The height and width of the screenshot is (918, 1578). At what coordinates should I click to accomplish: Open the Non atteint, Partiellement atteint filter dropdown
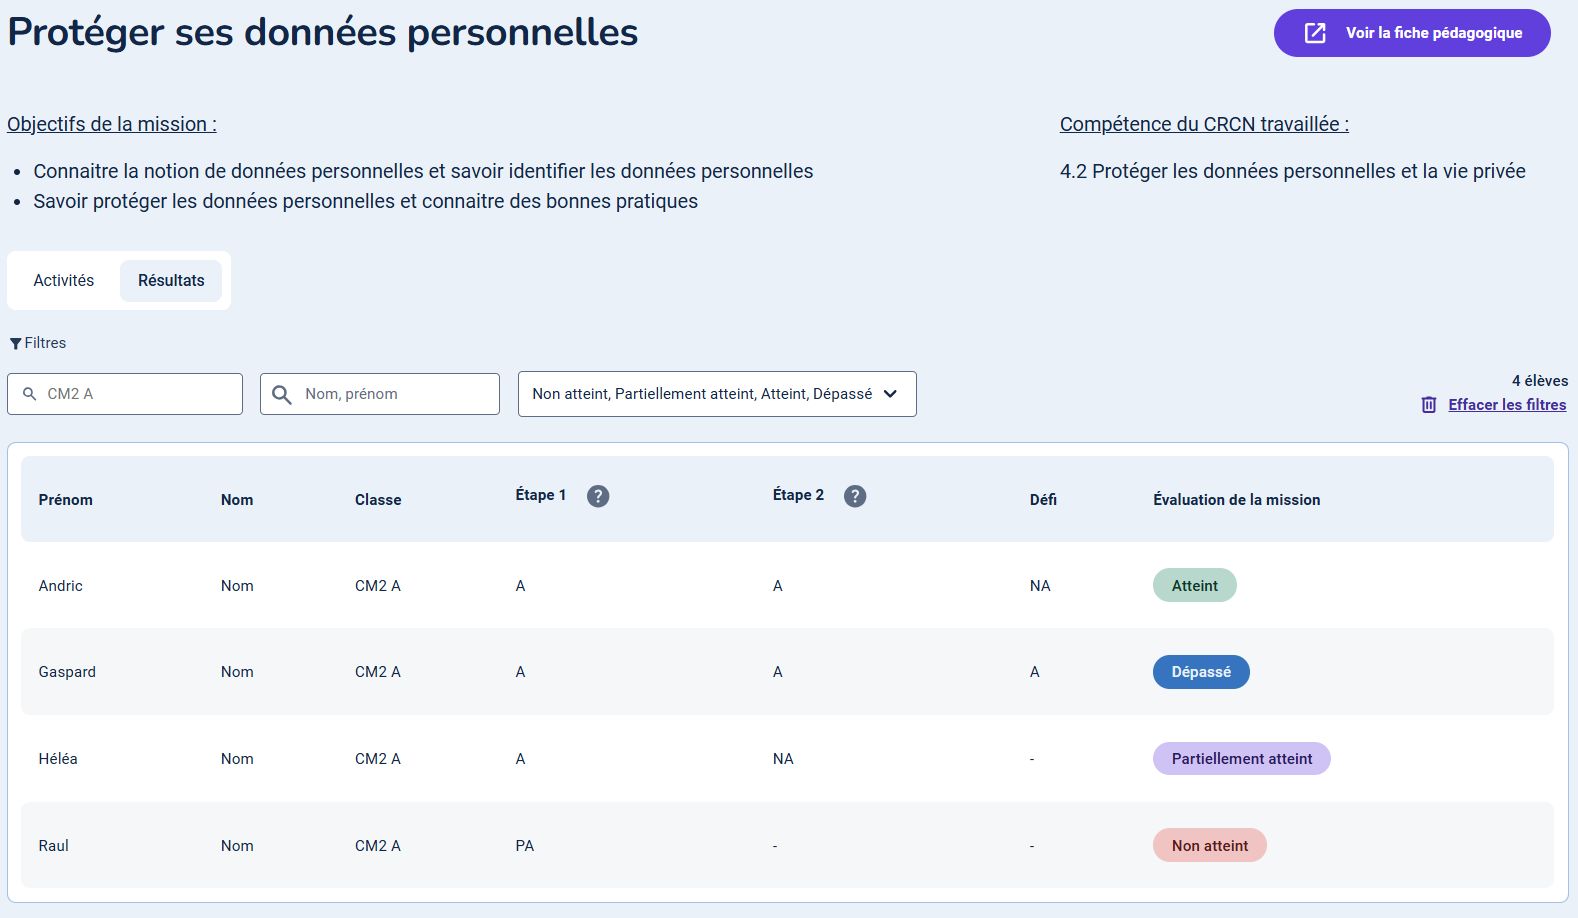pos(717,394)
